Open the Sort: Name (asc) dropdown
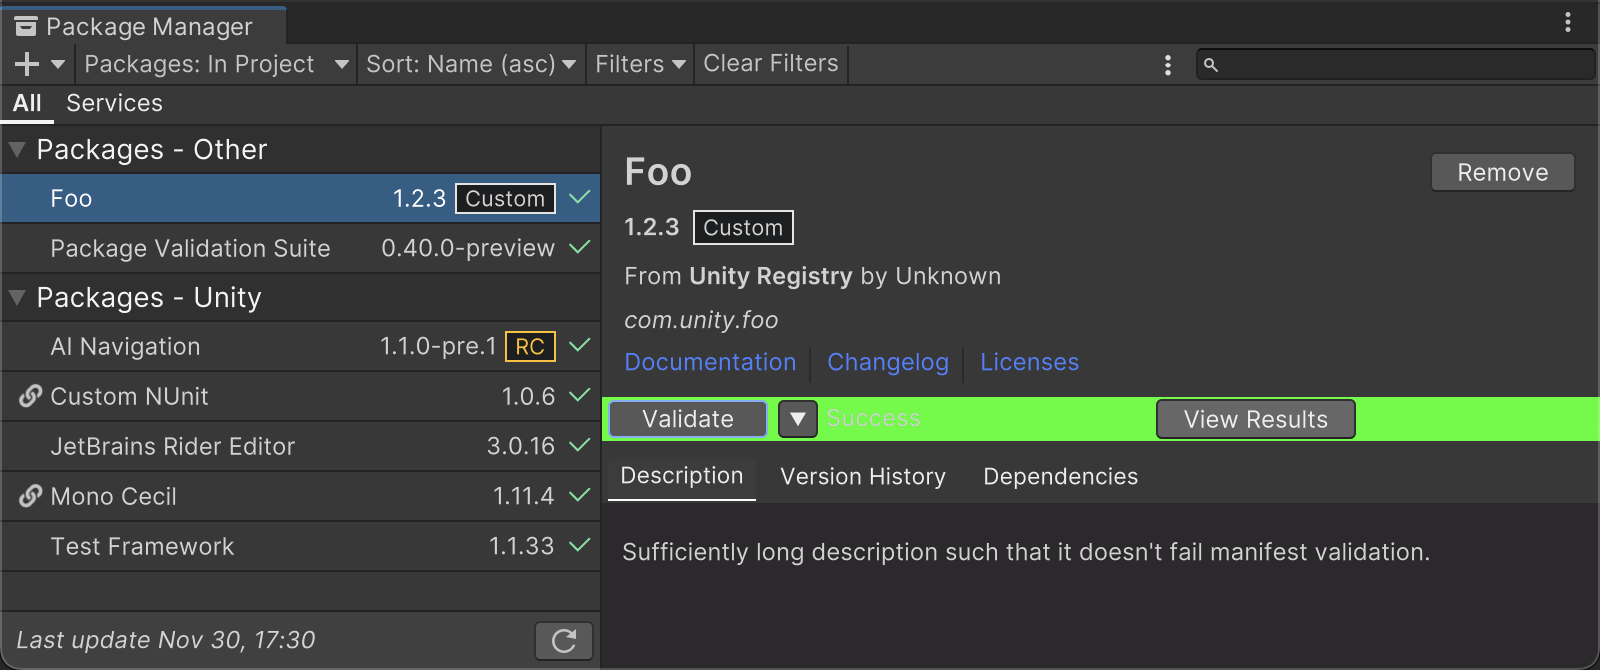 click(x=470, y=64)
